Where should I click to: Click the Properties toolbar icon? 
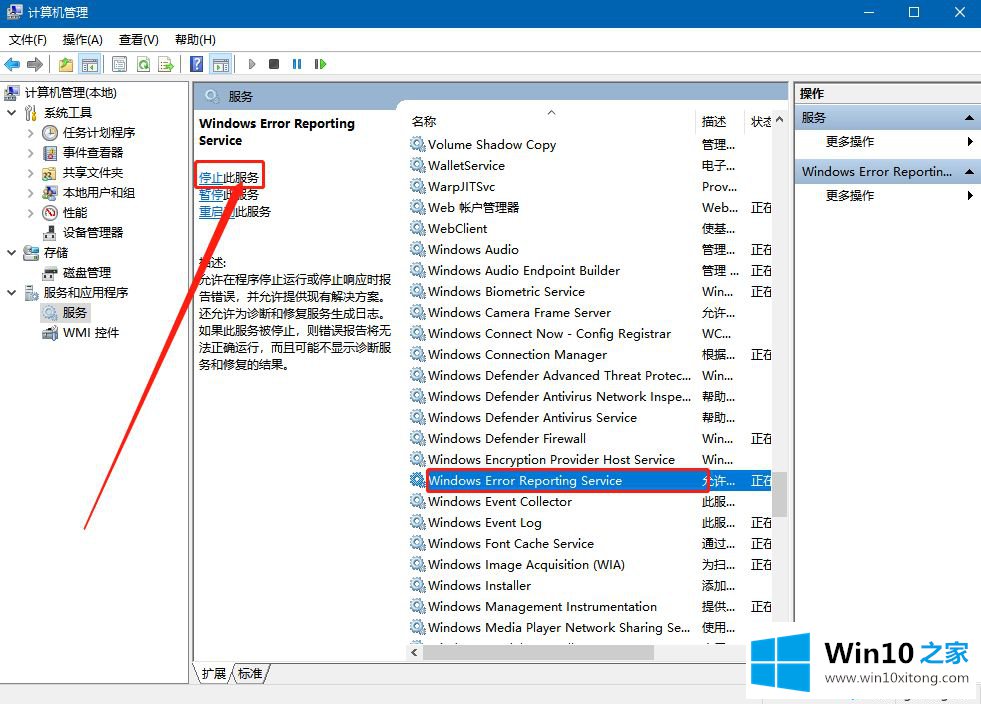tap(119, 64)
